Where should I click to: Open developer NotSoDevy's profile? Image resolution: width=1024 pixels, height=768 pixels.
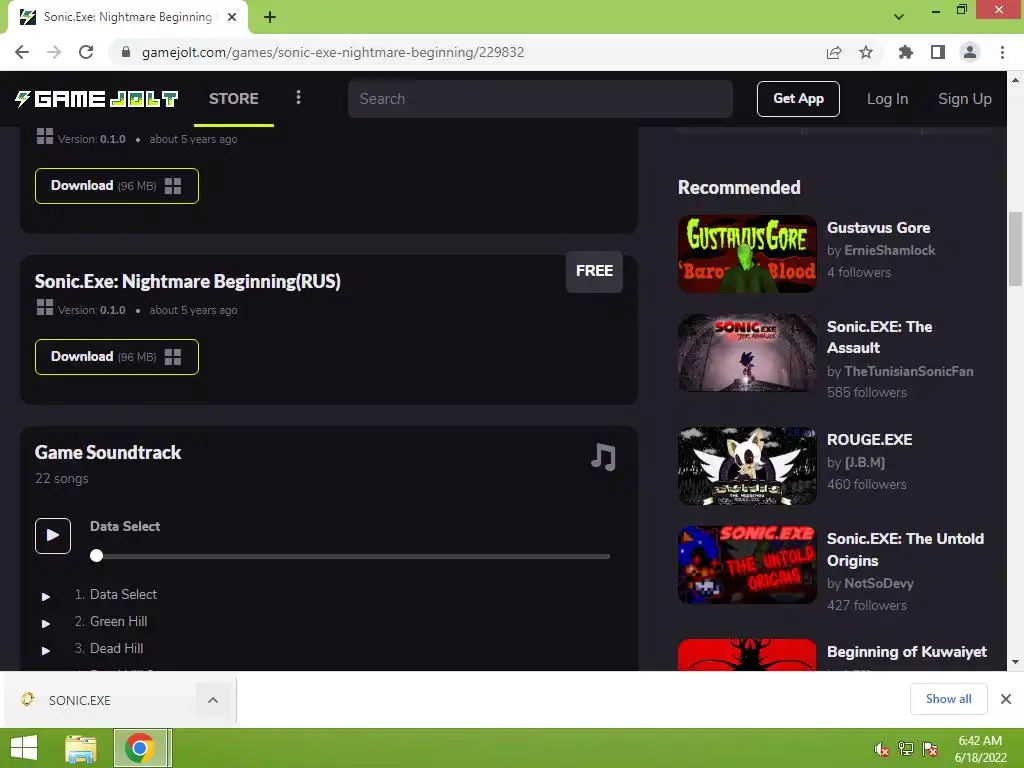pos(878,583)
